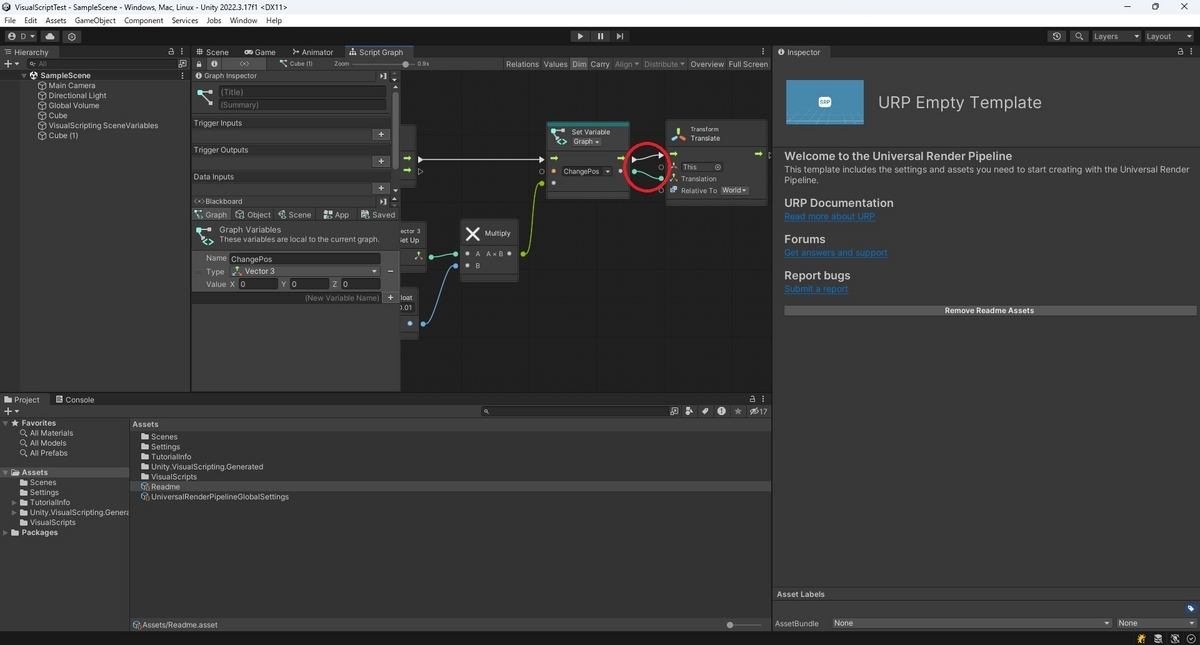Viewport: 1200px width, 645px height.
Task: Switch to Saved variables tab in Blackboard
Action: [x=377, y=214]
